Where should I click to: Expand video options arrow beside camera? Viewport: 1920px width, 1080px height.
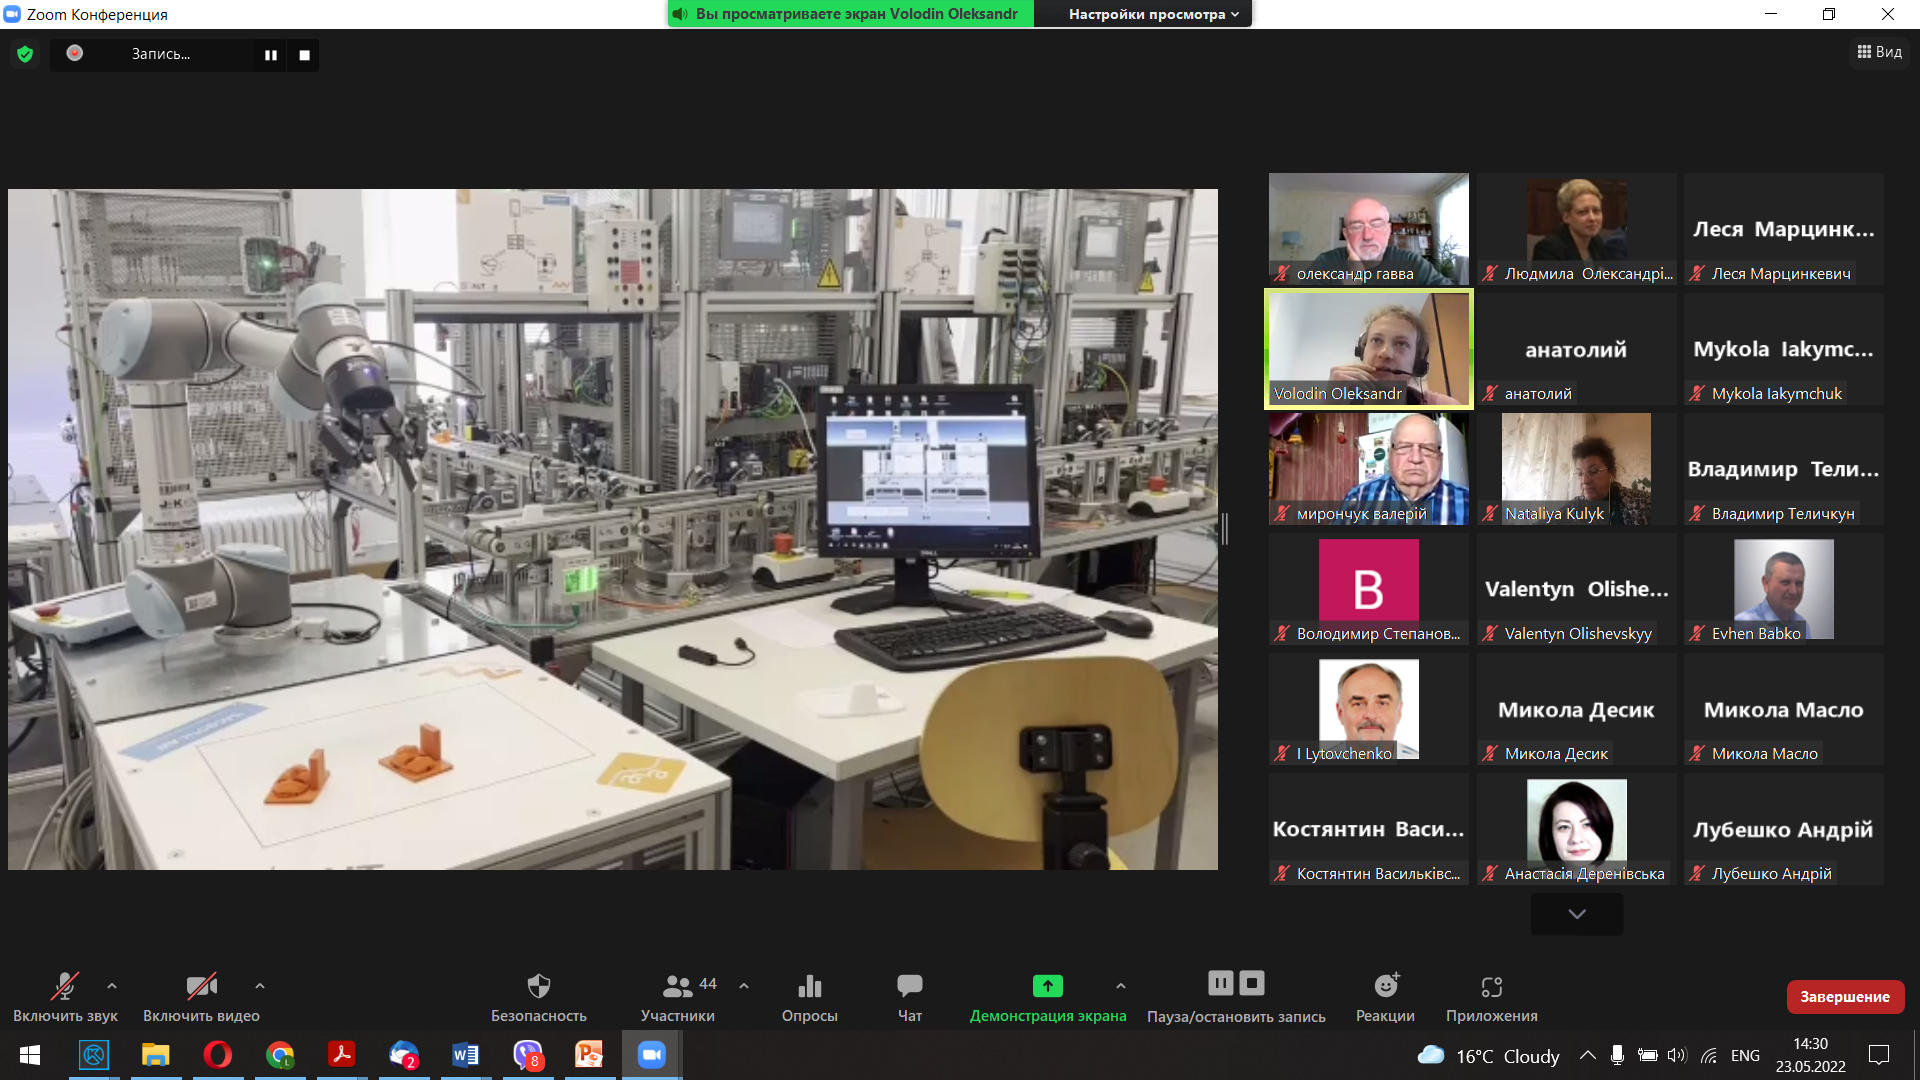[x=260, y=986]
